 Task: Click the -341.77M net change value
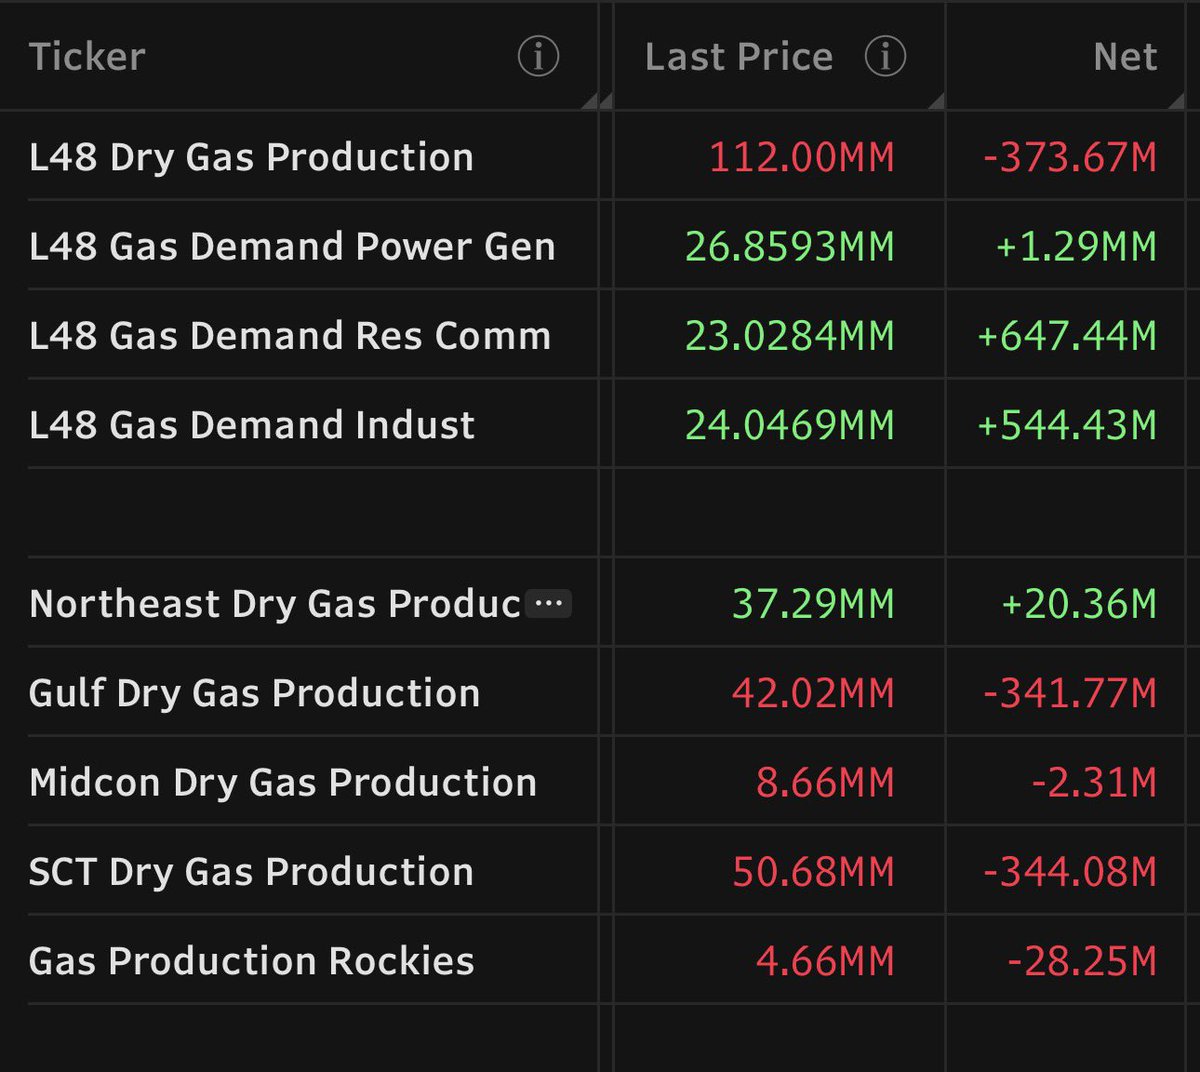pos(1070,693)
